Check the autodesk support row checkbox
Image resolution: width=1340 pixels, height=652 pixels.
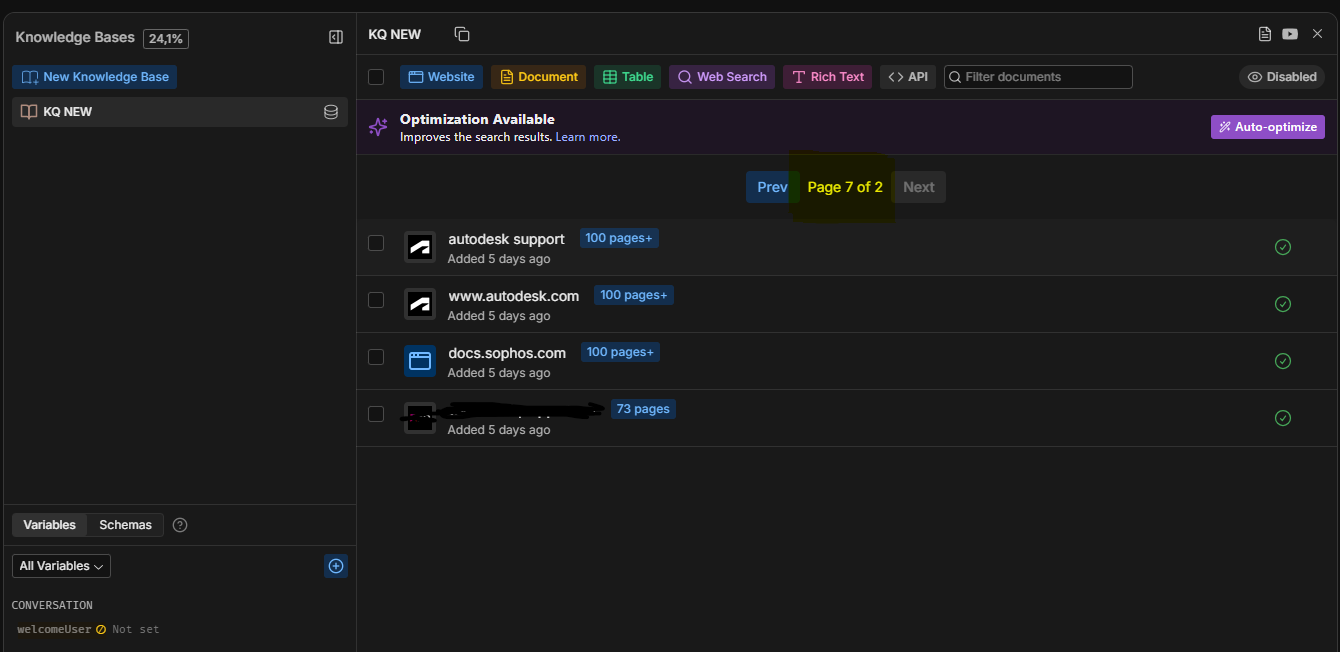click(x=376, y=243)
